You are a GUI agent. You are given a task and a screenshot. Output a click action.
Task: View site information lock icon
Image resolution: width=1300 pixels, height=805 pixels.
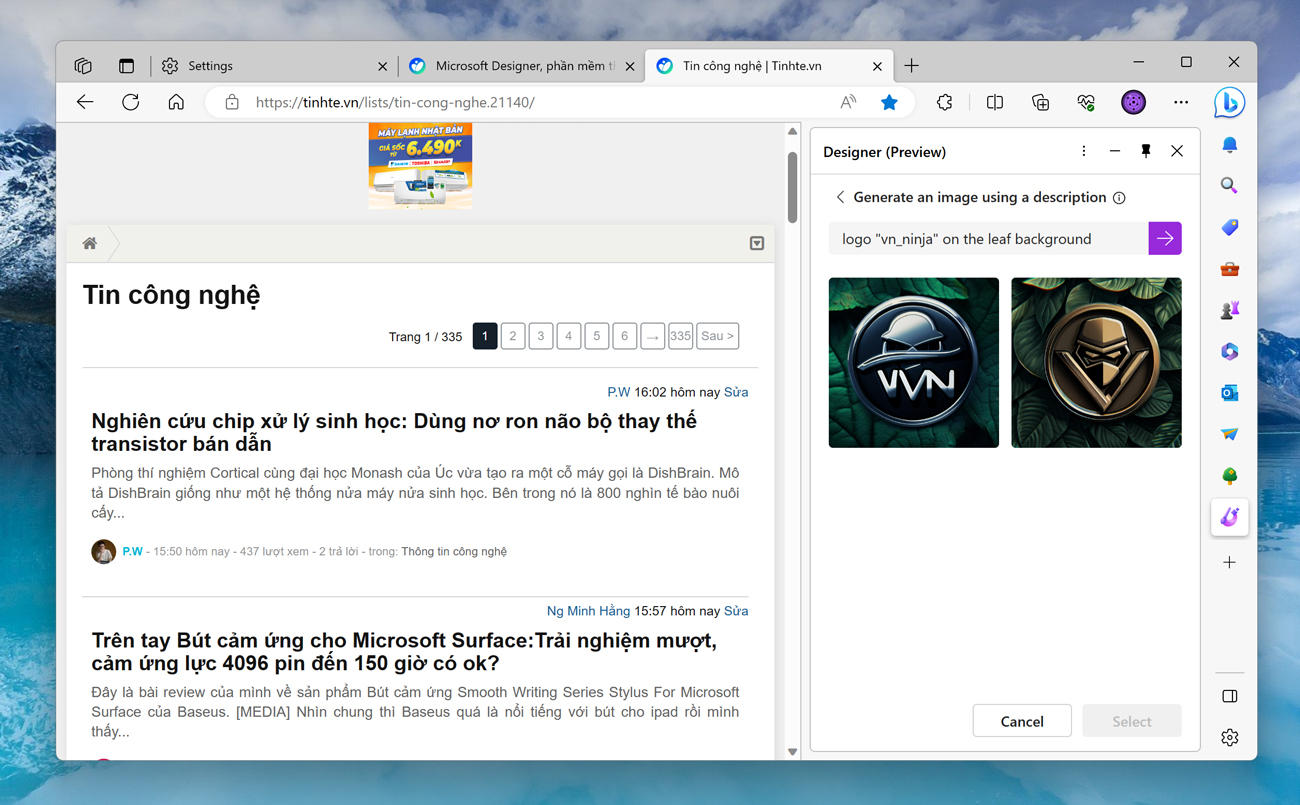click(x=232, y=102)
